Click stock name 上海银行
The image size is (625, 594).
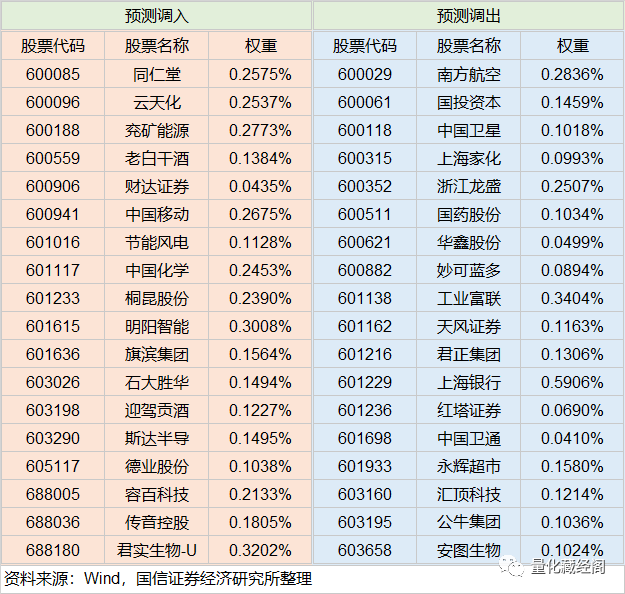coord(469,382)
